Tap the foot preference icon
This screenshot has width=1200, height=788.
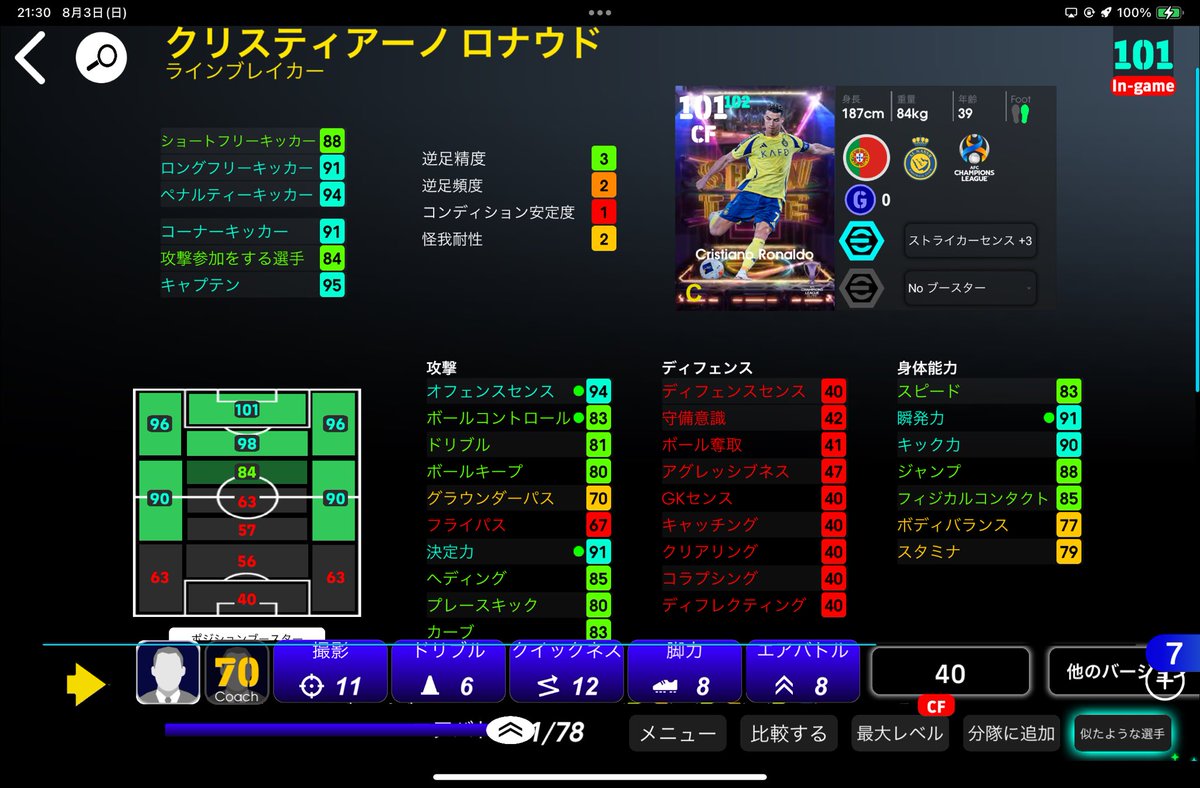[x=1019, y=114]
